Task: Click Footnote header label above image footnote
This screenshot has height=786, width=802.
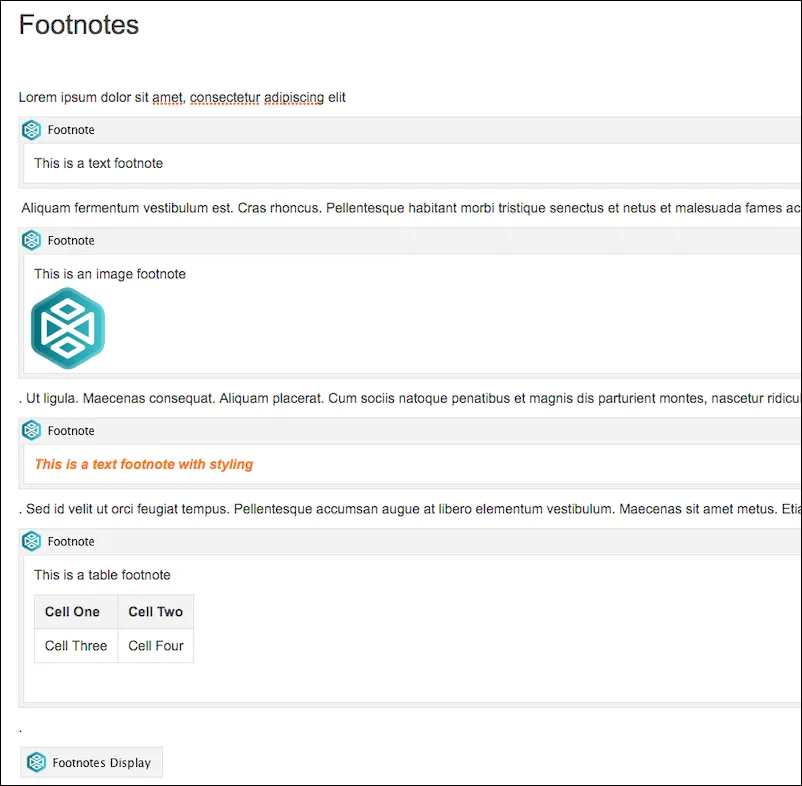Action: tap(71, 240)
